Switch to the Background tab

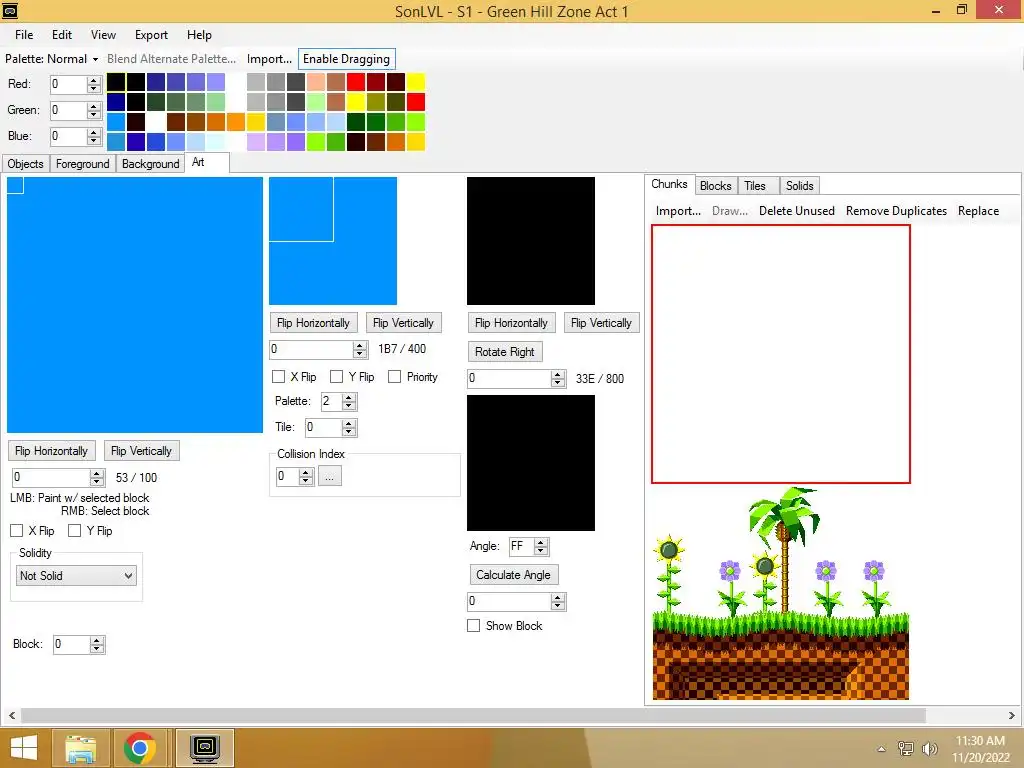(x=150, y=164)
